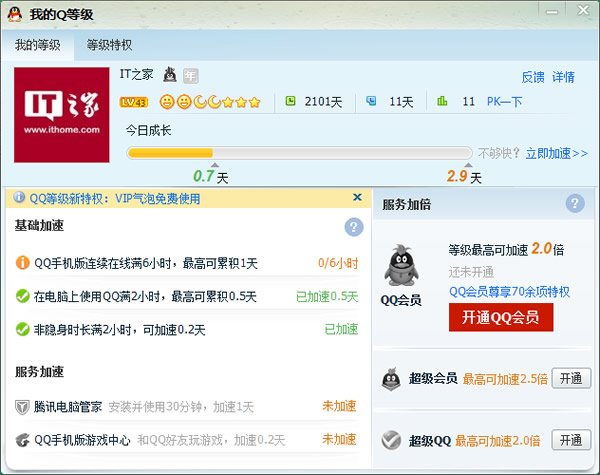Click the IT之家 avatar image
Screen dimensions: 600x475
click(62, 115)
